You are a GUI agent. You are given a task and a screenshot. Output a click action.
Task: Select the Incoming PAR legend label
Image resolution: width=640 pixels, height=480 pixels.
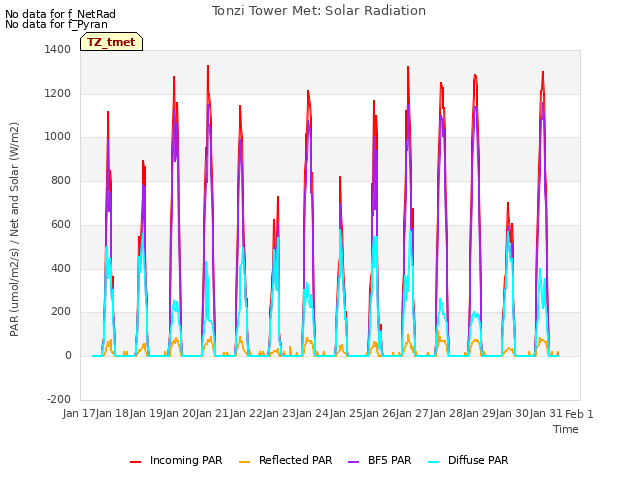(x=186, y=460)
